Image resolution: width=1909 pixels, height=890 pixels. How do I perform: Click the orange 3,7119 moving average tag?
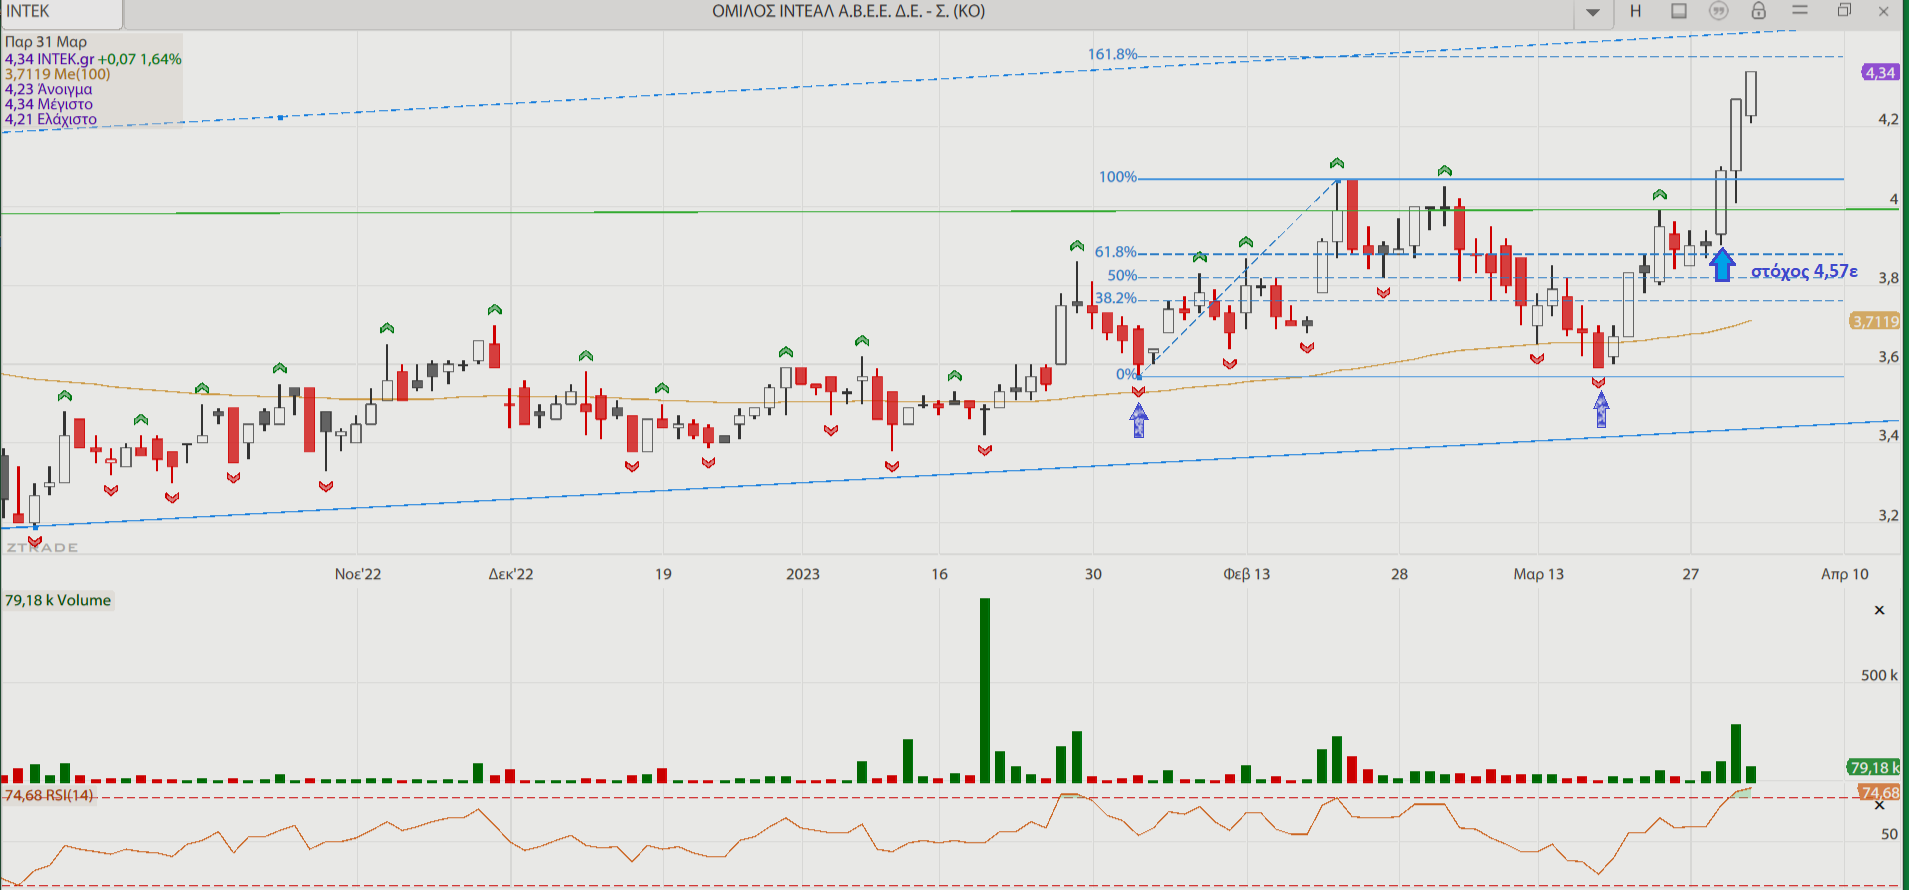click(x=1875, y=321)
